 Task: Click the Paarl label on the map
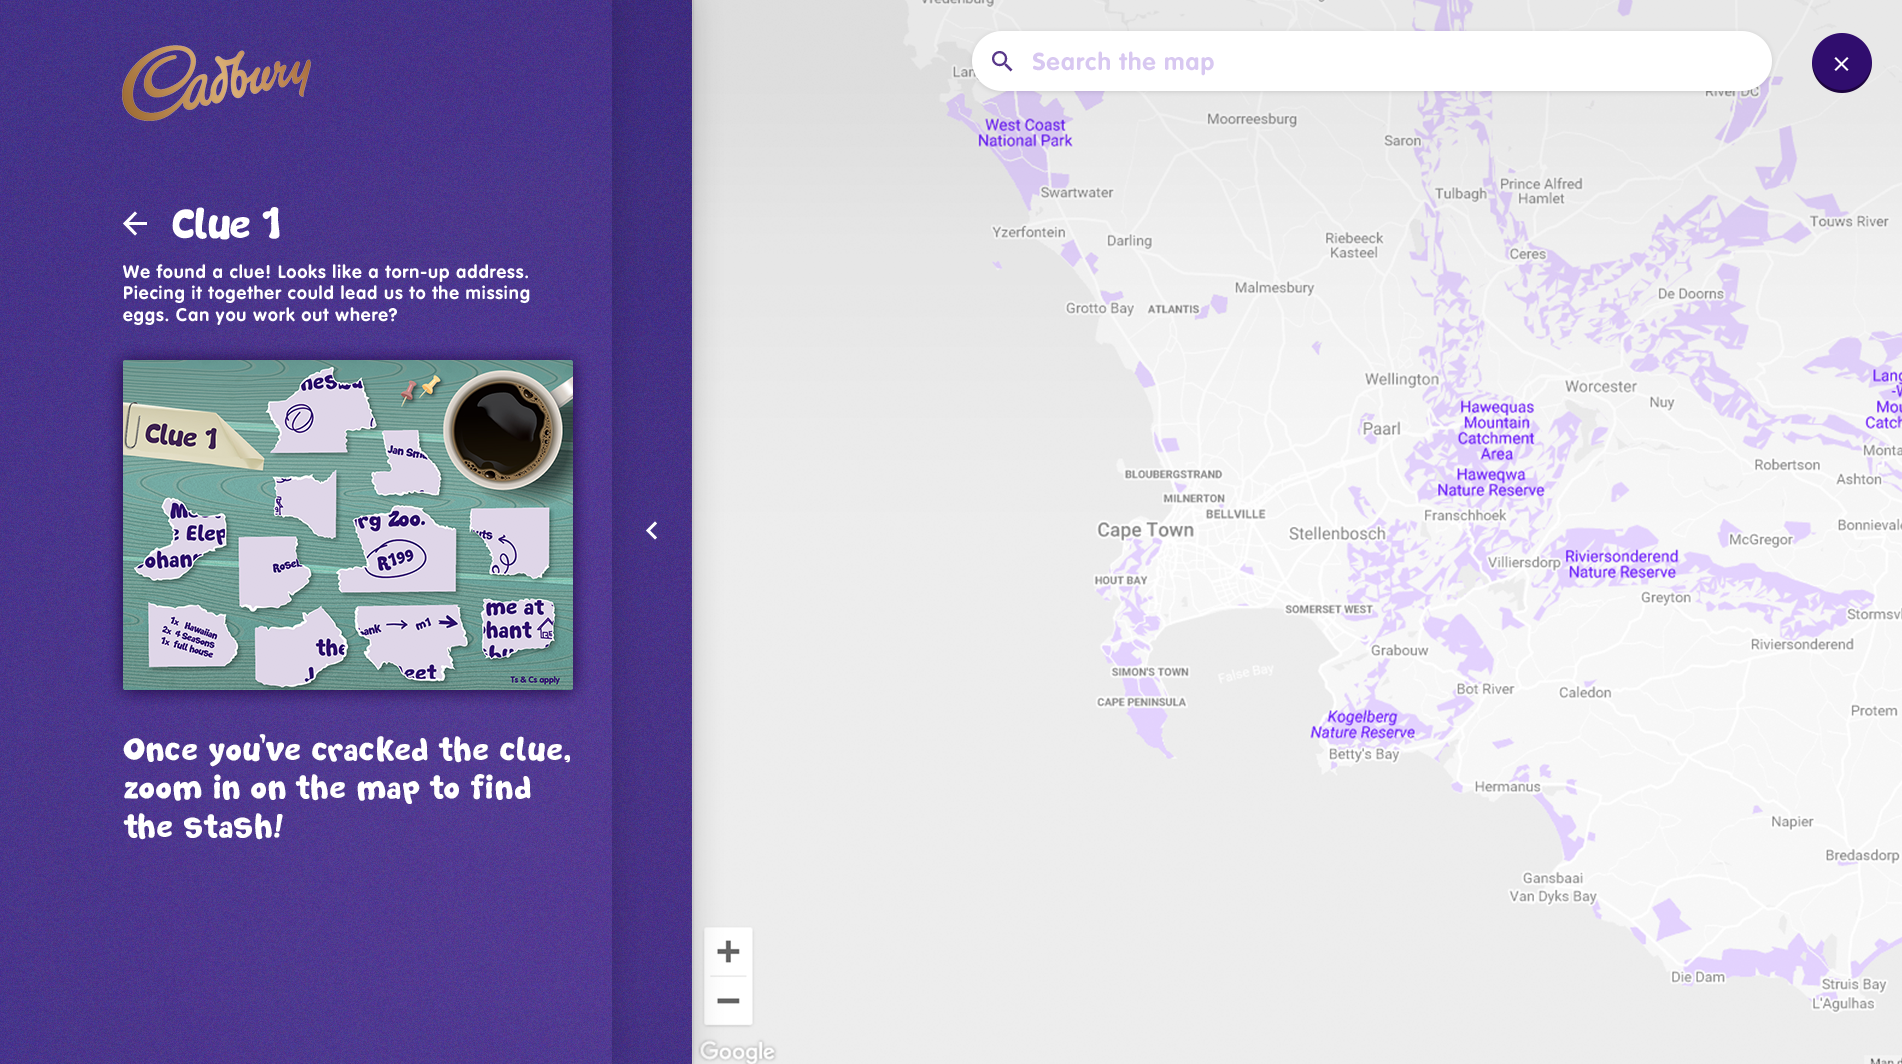(x=1381, y=429)
